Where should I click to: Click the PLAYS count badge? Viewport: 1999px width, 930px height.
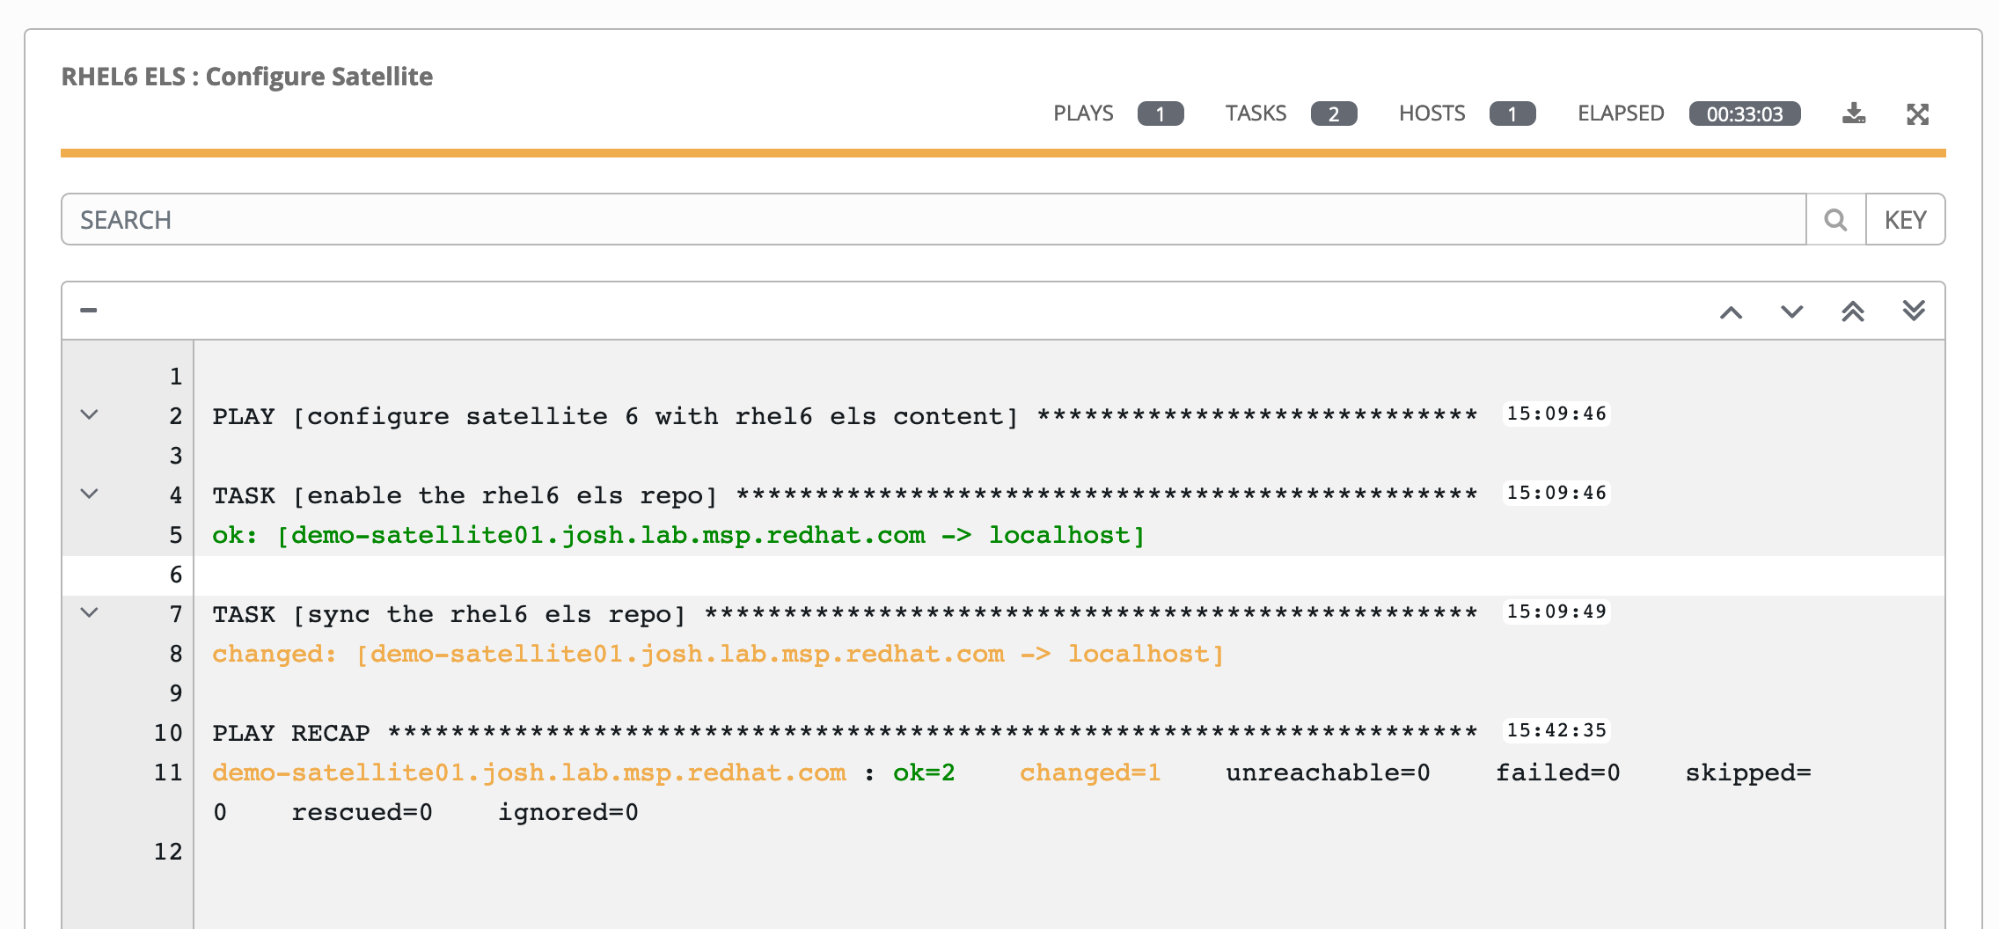1160,114
